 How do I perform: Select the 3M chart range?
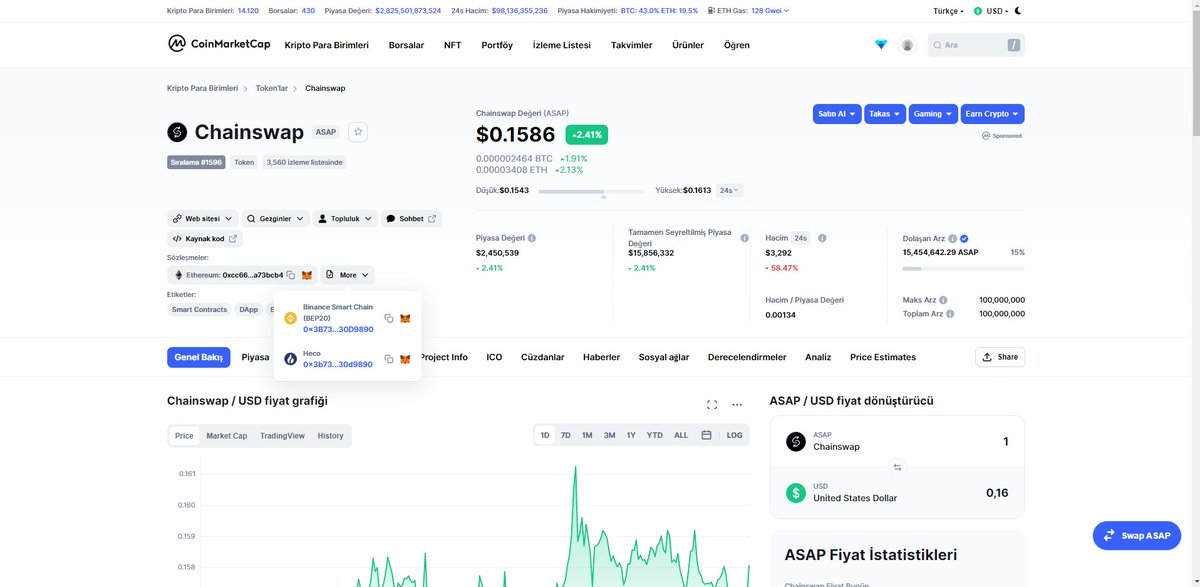609,436
